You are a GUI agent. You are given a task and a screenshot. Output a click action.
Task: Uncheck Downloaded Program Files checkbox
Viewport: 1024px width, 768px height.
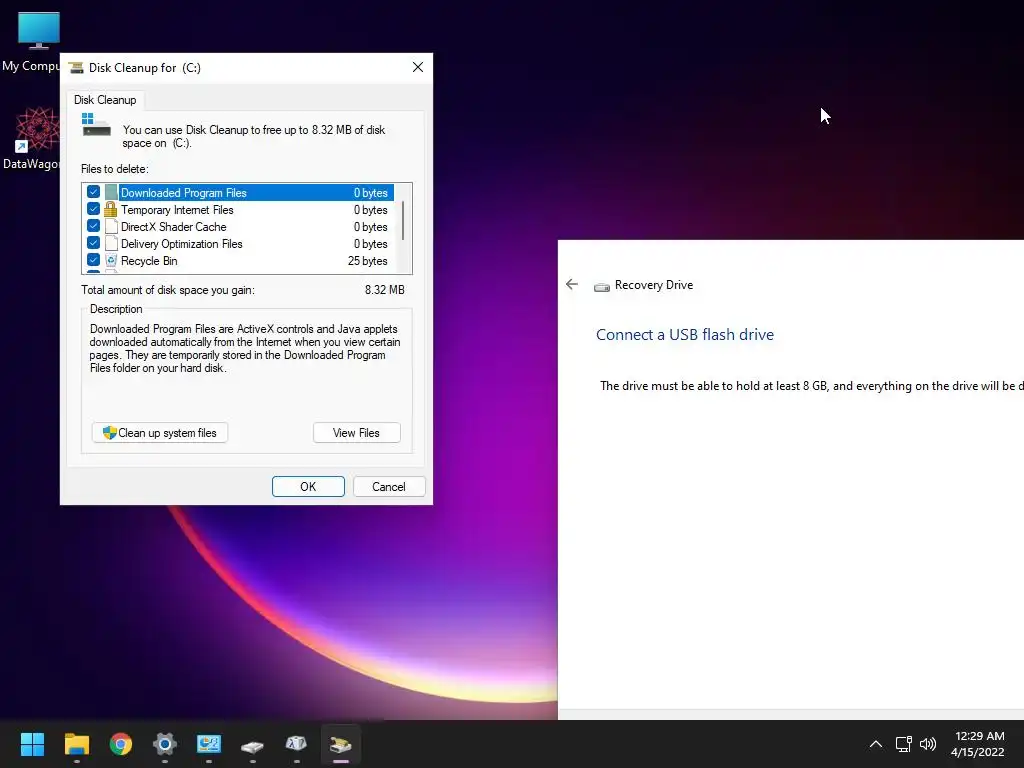coord(93,192)
